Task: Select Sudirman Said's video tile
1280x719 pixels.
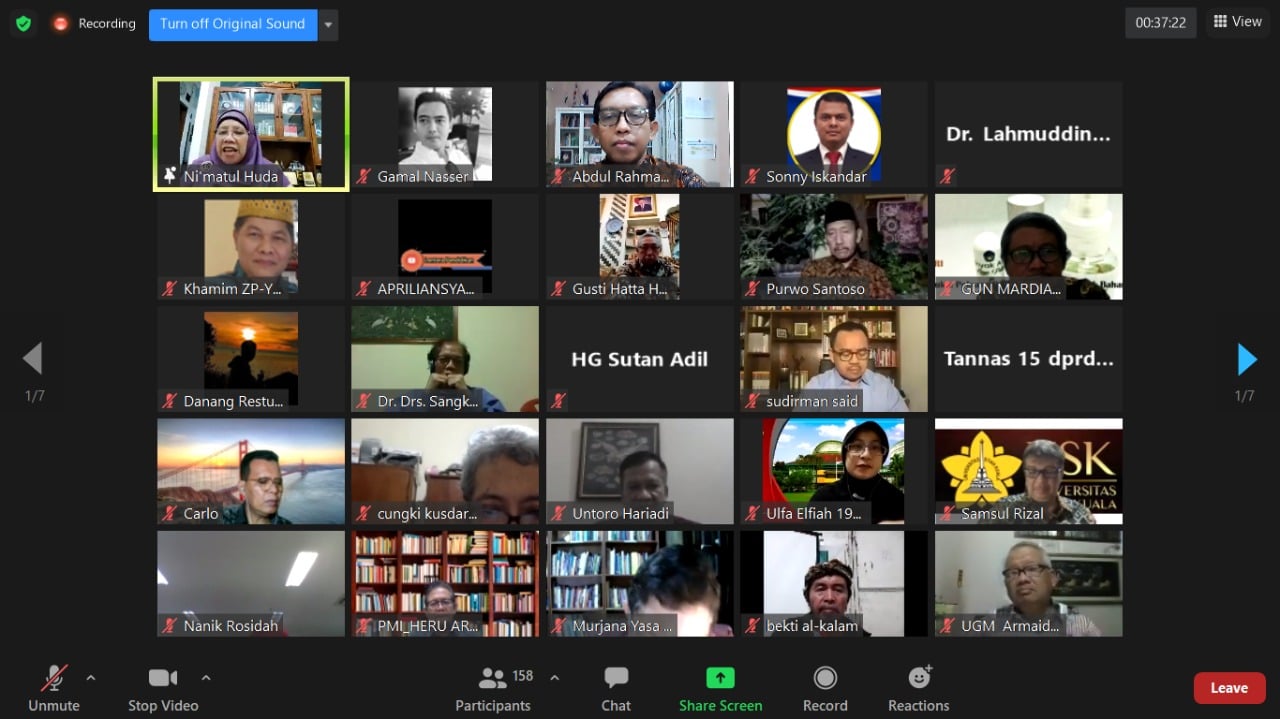Action: [833, 358]
